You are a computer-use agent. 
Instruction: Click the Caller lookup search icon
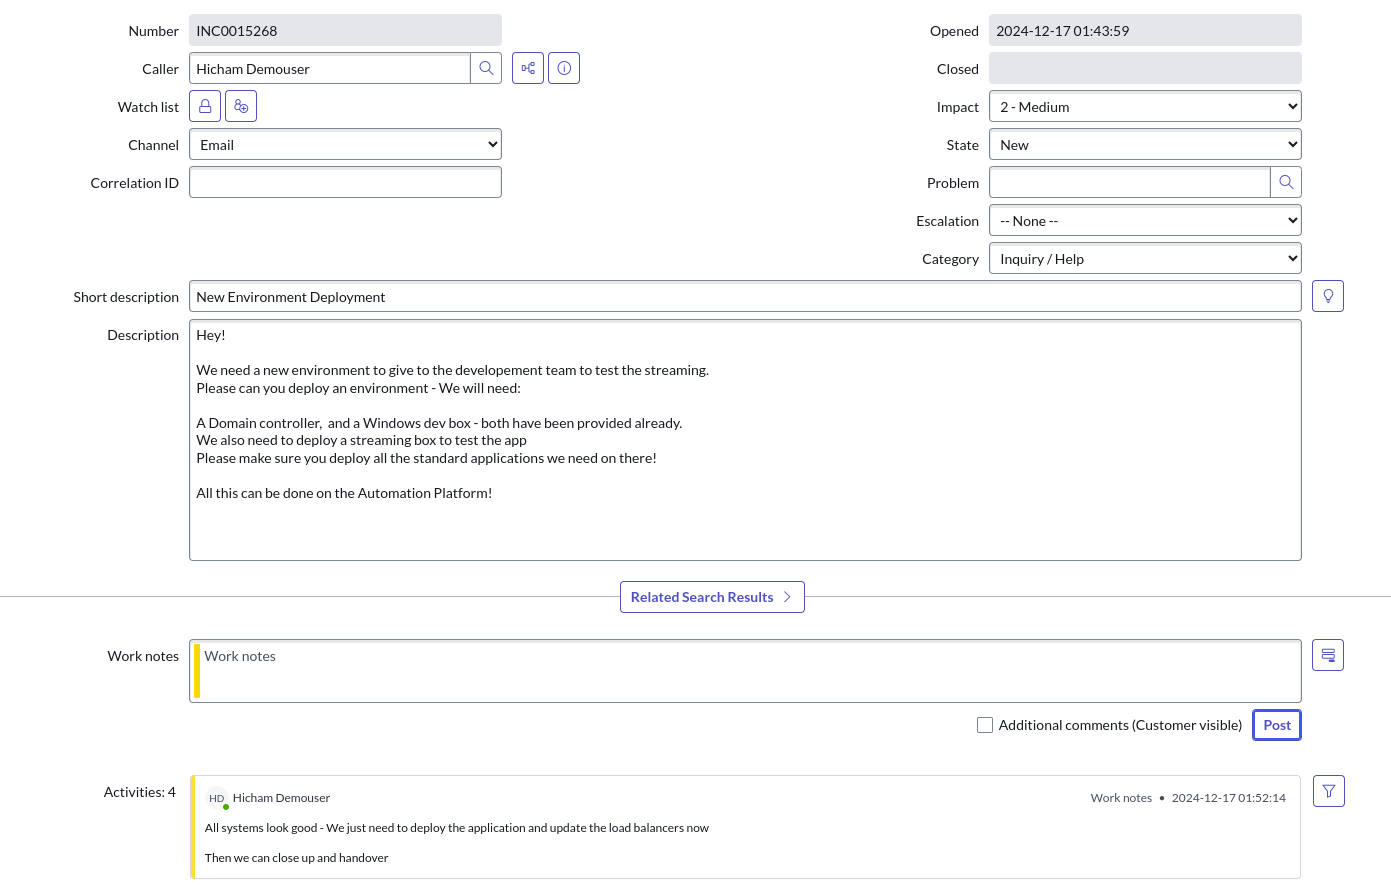pyautogui.click(x=486, y=68)
